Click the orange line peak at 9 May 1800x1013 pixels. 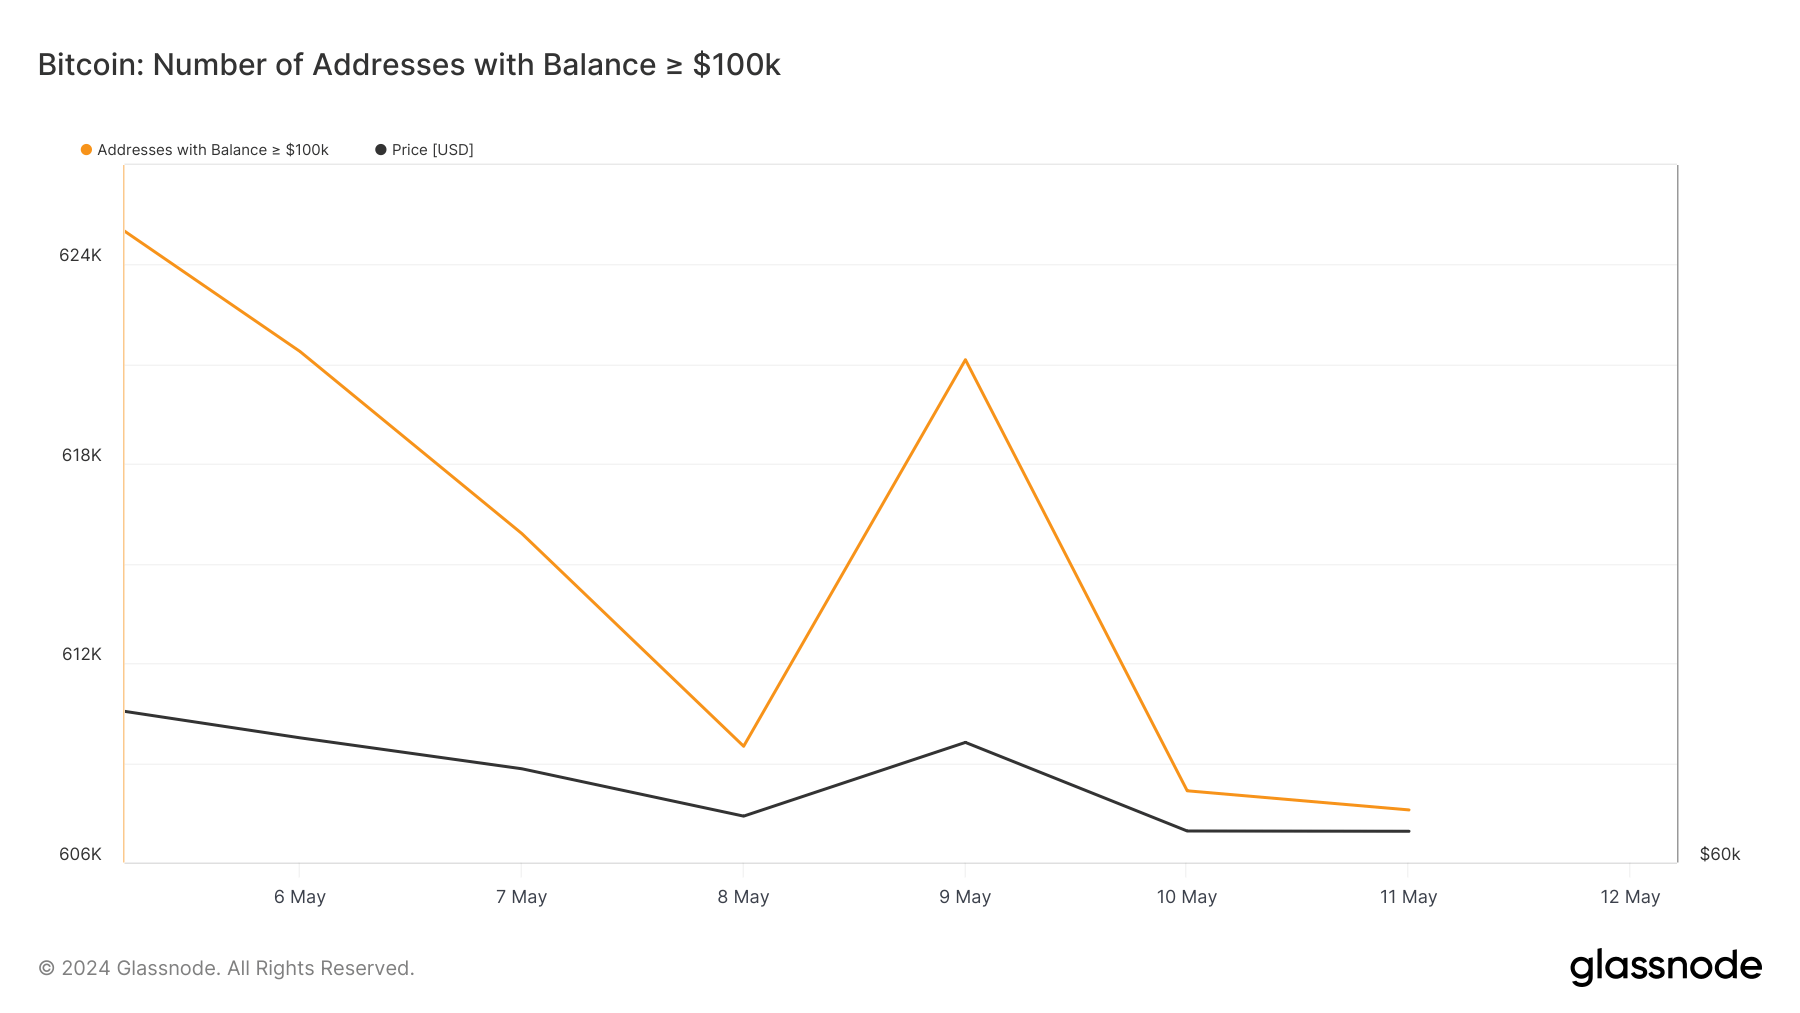(965, 360)
